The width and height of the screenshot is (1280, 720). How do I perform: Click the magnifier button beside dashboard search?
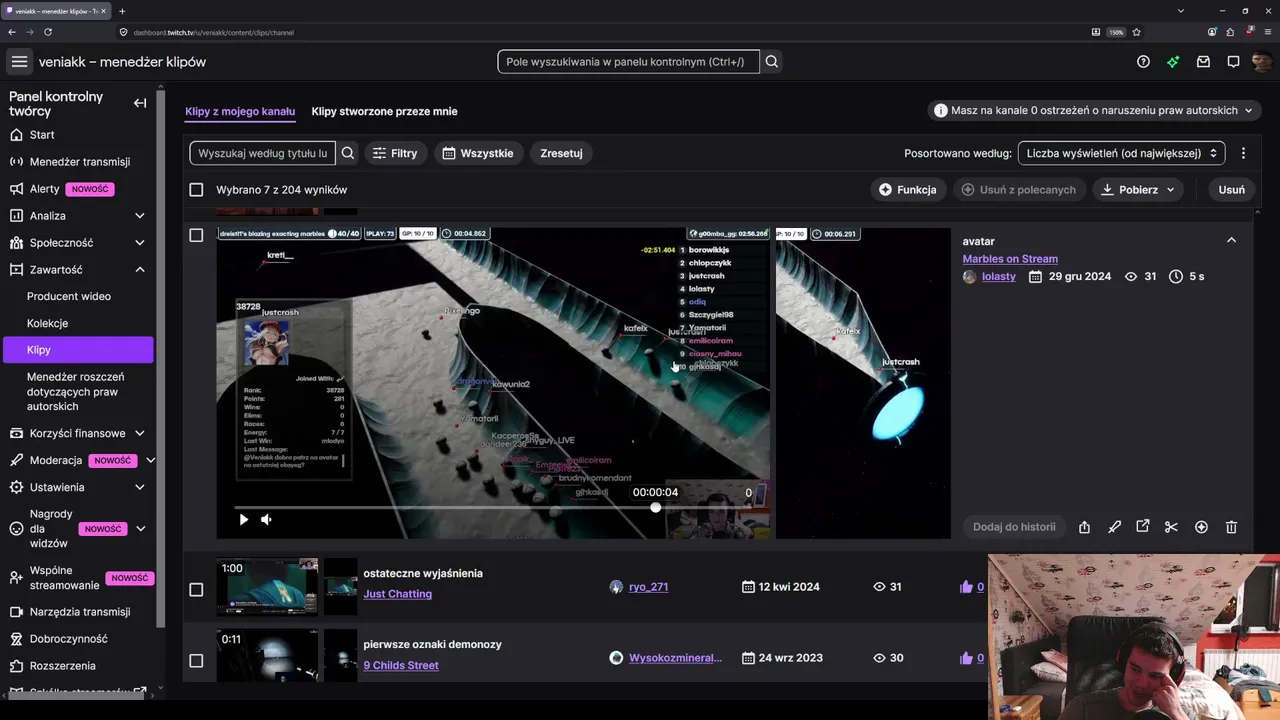click(772, 62)
